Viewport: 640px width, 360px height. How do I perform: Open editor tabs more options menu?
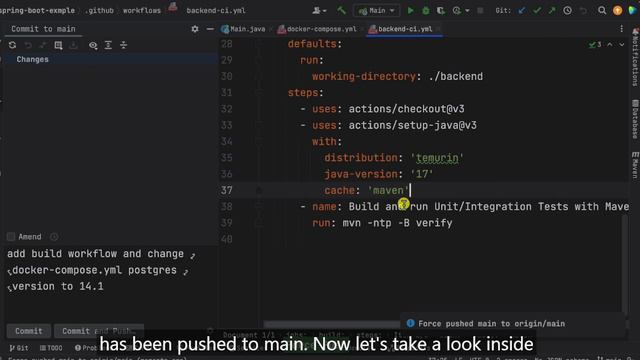click(x=621, y=29)
